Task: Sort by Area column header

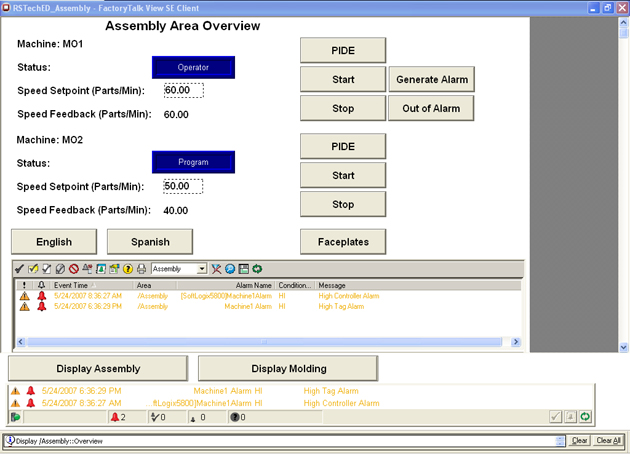Action: click(155, 285)
